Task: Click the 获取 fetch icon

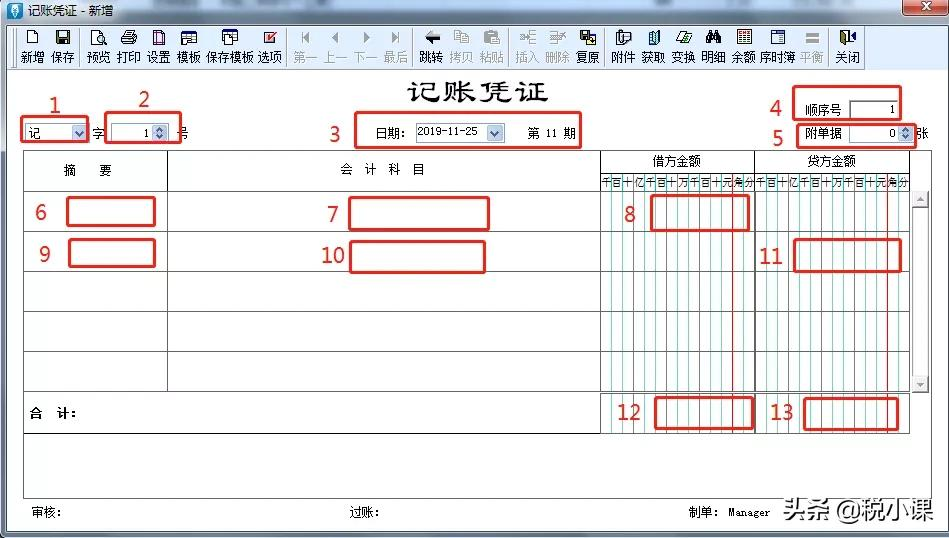Action: click(x=653, y=47)
